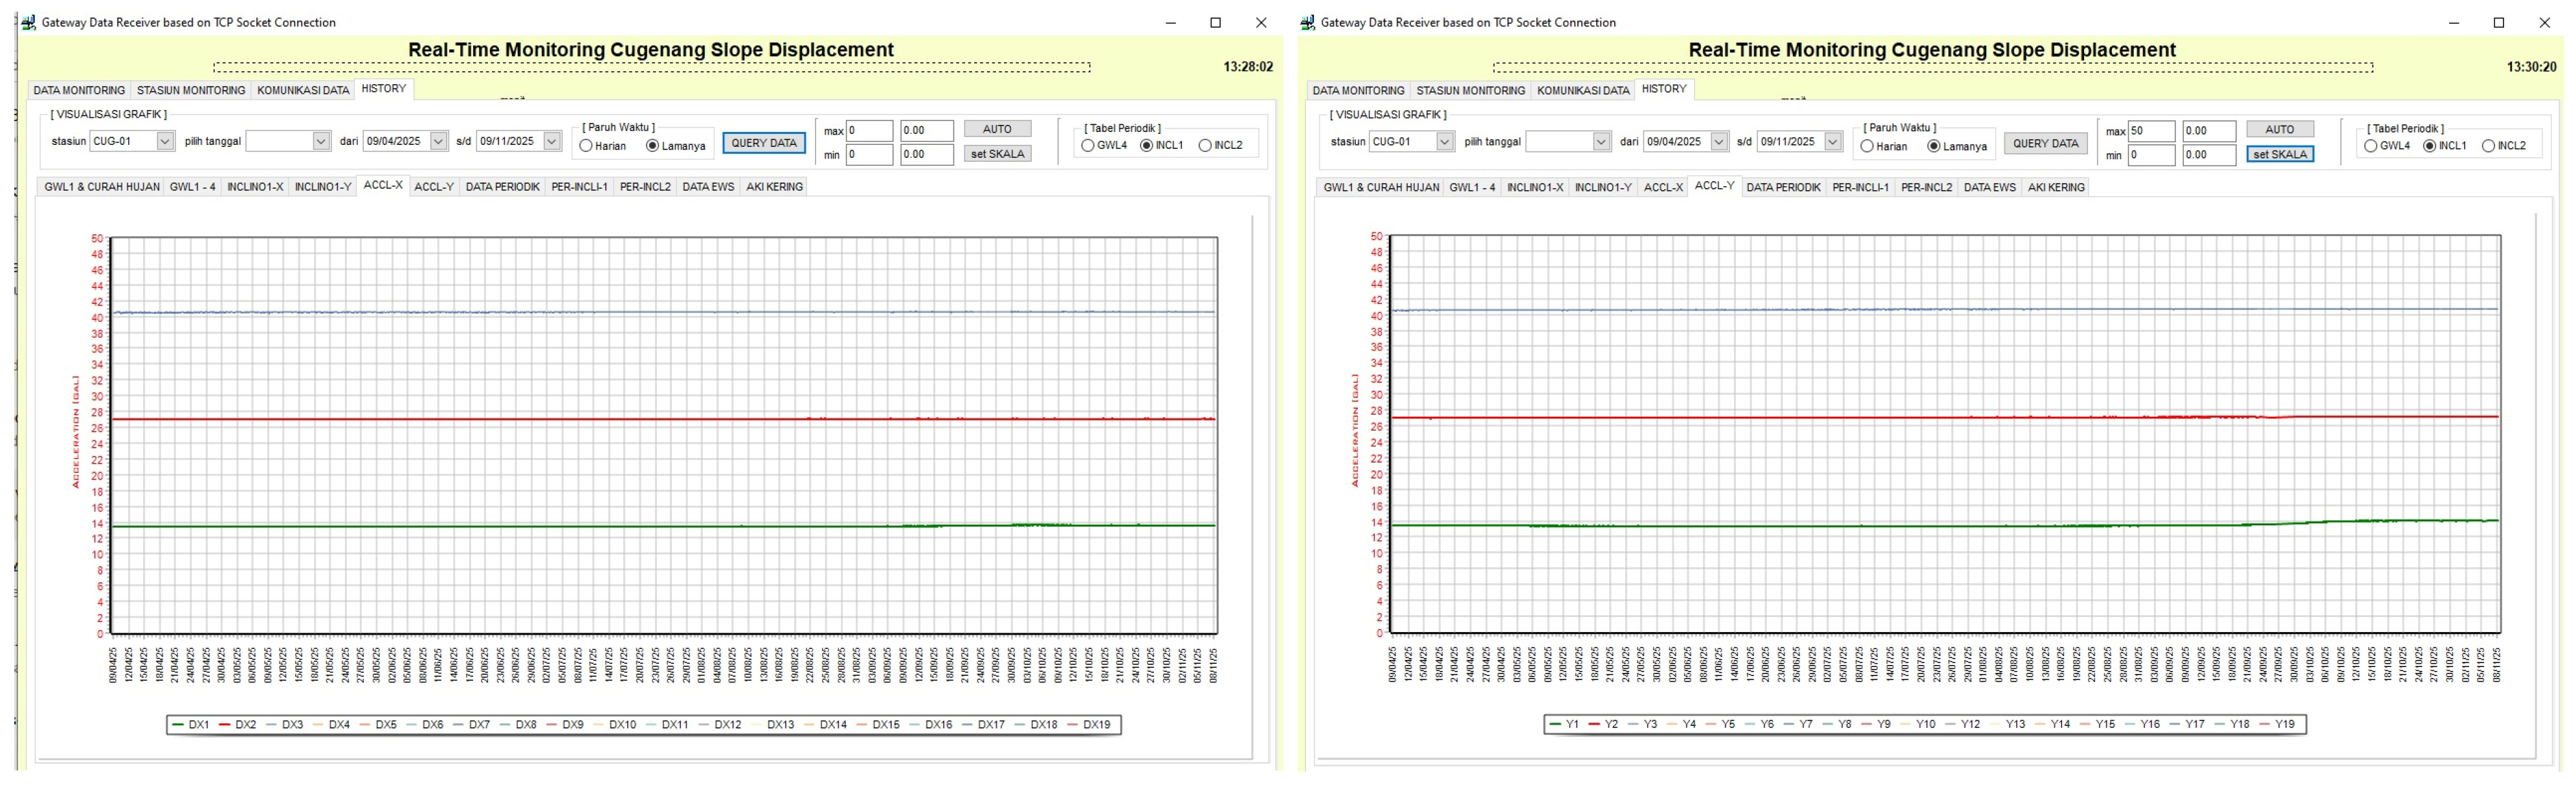Open s/d 09/11/2025 date picker in right window
This screenshot has height=786, width=2576.
pos(1832,142)
